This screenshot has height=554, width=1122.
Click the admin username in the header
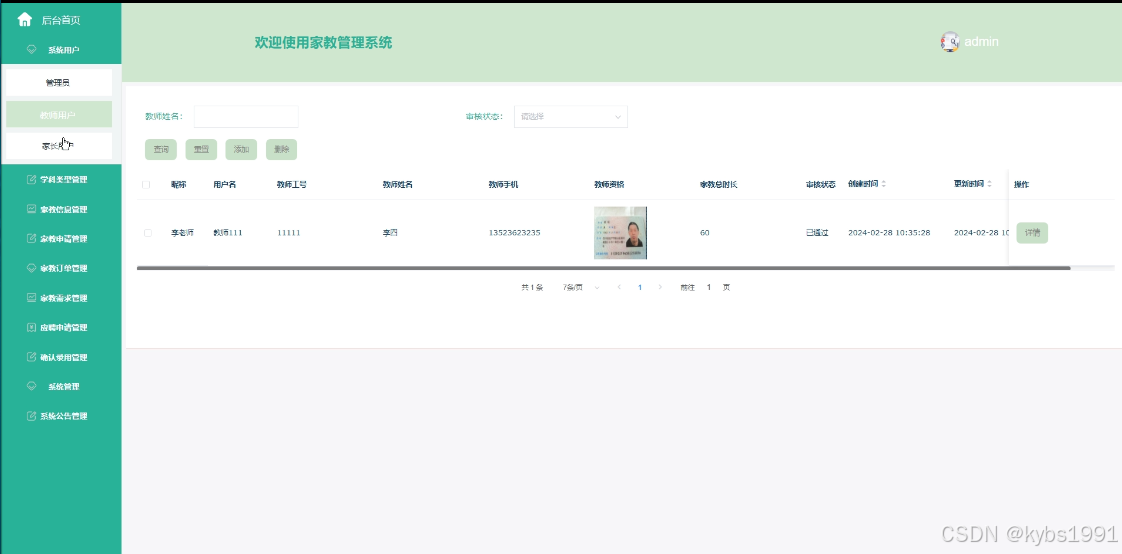[981, 42]
